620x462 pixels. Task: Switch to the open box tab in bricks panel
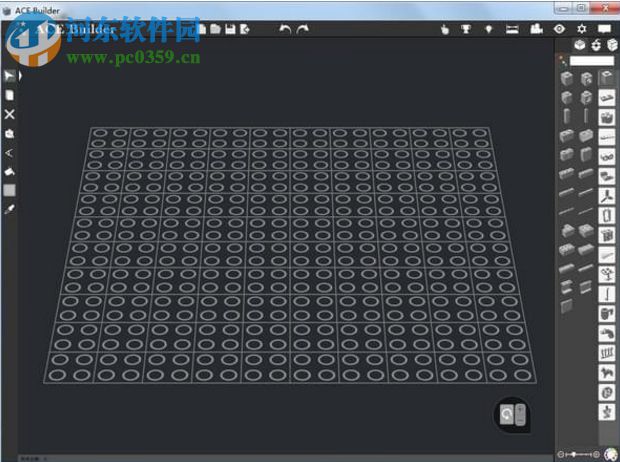point(596,45)
